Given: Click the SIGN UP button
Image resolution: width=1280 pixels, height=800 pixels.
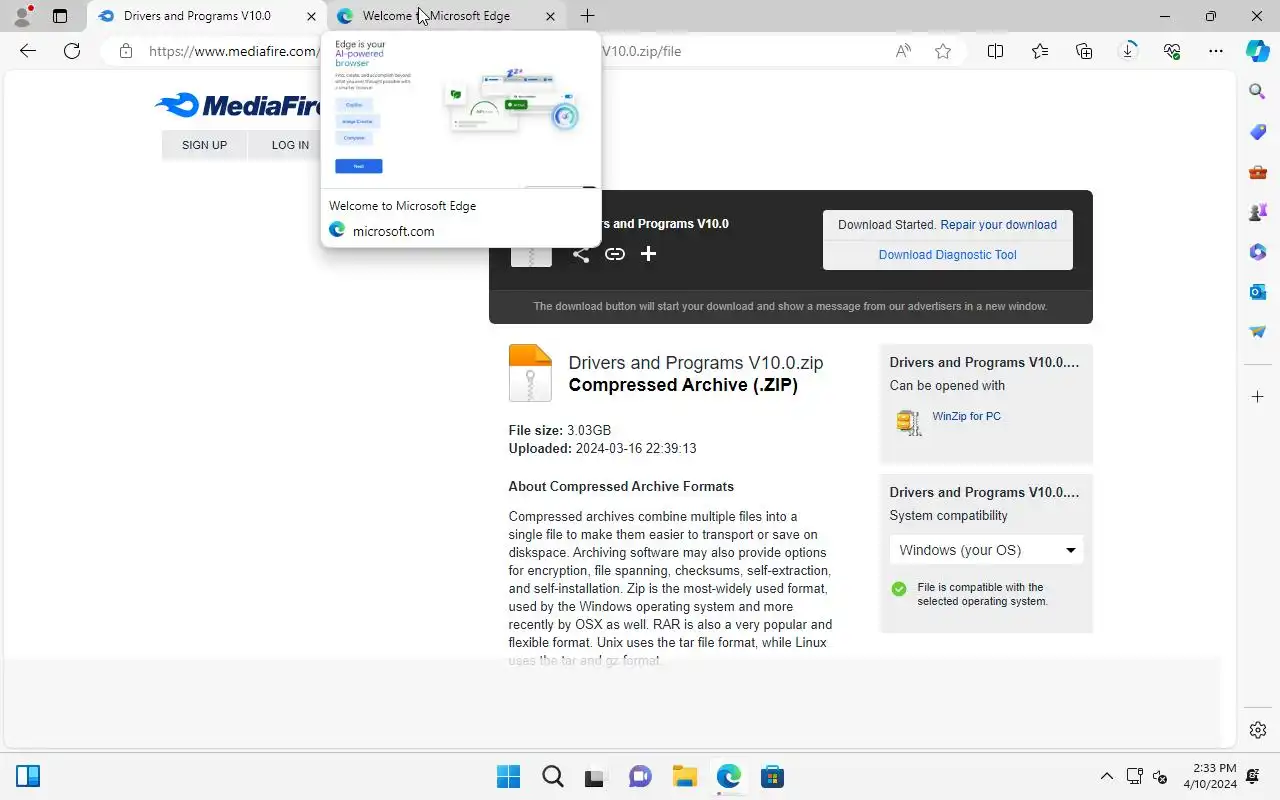Looking at the screenshot, I should click(204, 145).
